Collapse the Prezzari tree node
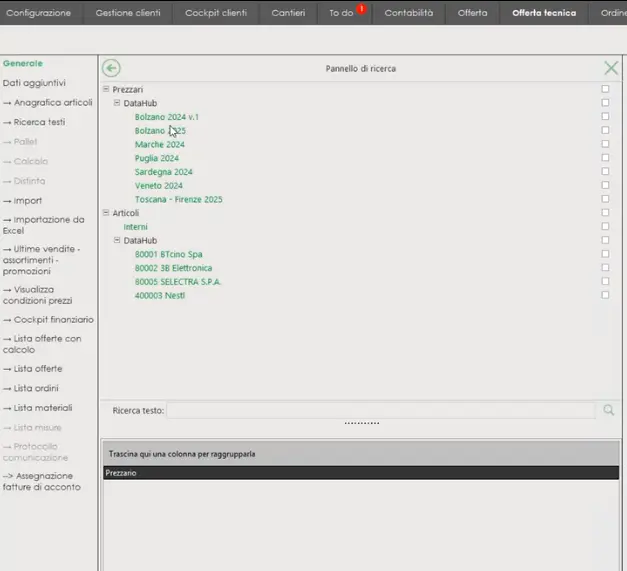This screenshot has height=571, width=627. tap(106, 90)
